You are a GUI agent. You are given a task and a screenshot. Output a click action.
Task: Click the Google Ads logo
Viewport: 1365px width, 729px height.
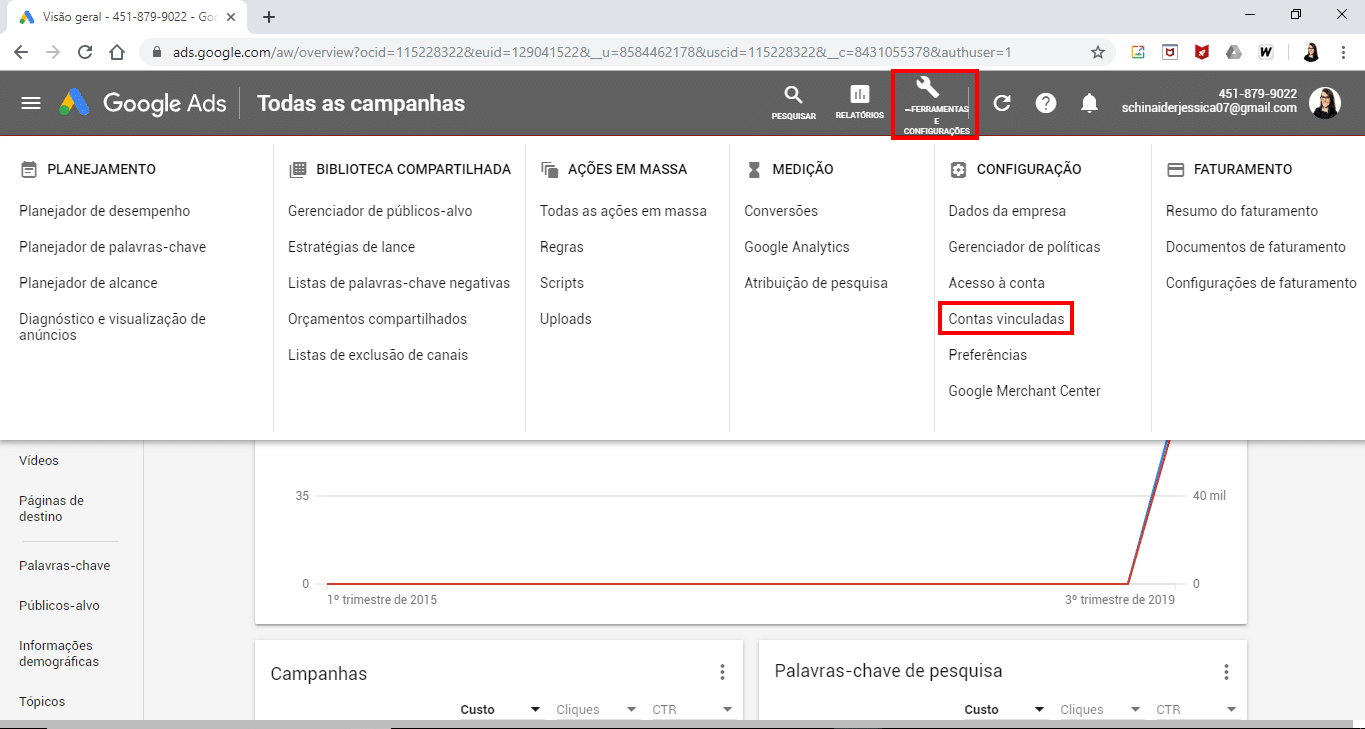[x=142, y=103]
